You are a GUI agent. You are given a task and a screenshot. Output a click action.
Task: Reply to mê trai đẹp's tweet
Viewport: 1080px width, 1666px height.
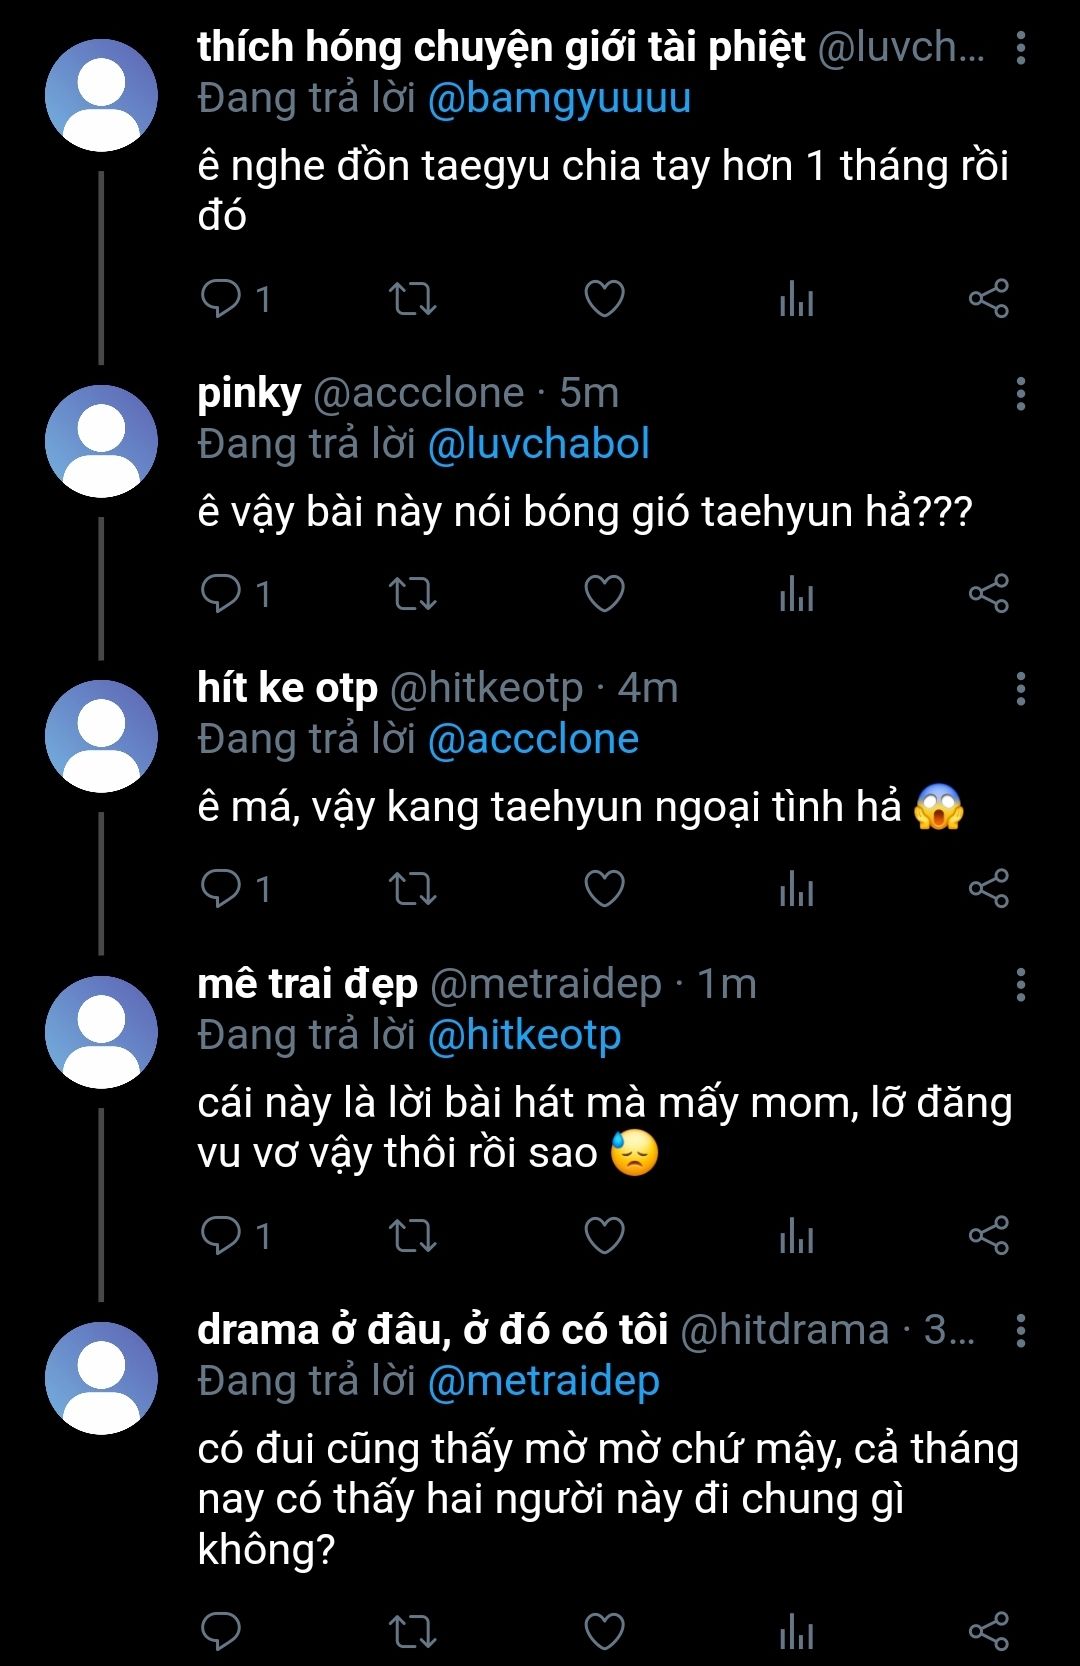tap(221, 1236)
